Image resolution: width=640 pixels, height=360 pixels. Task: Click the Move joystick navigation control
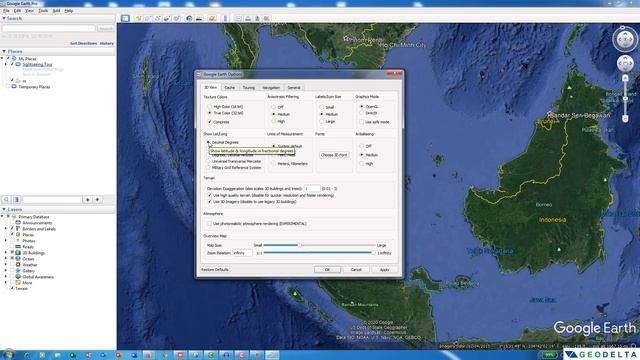pos(625,64)
